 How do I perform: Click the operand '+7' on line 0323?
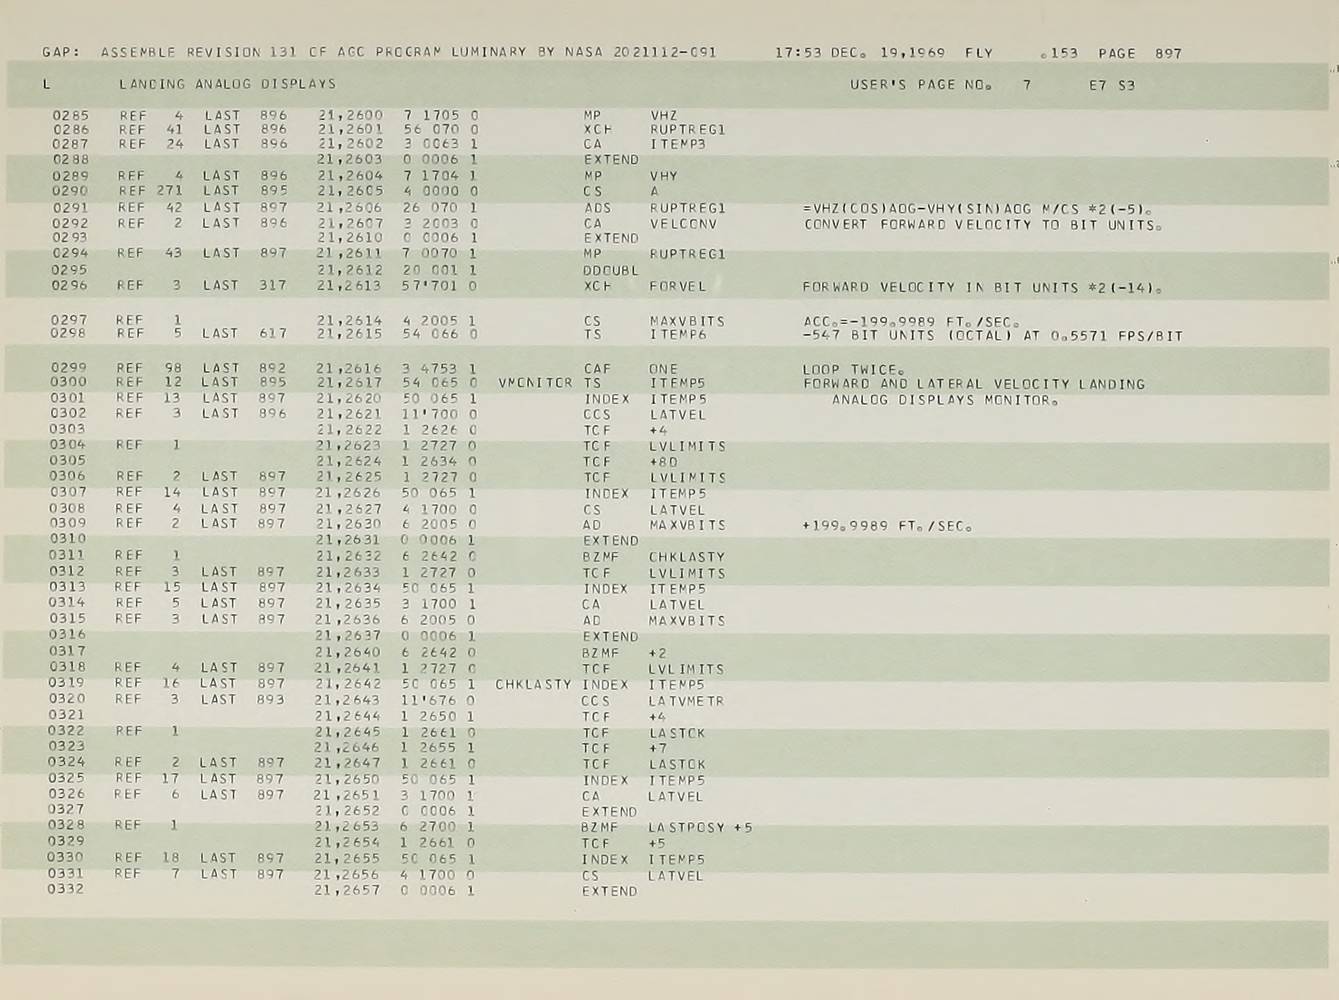tap(657, 748)
